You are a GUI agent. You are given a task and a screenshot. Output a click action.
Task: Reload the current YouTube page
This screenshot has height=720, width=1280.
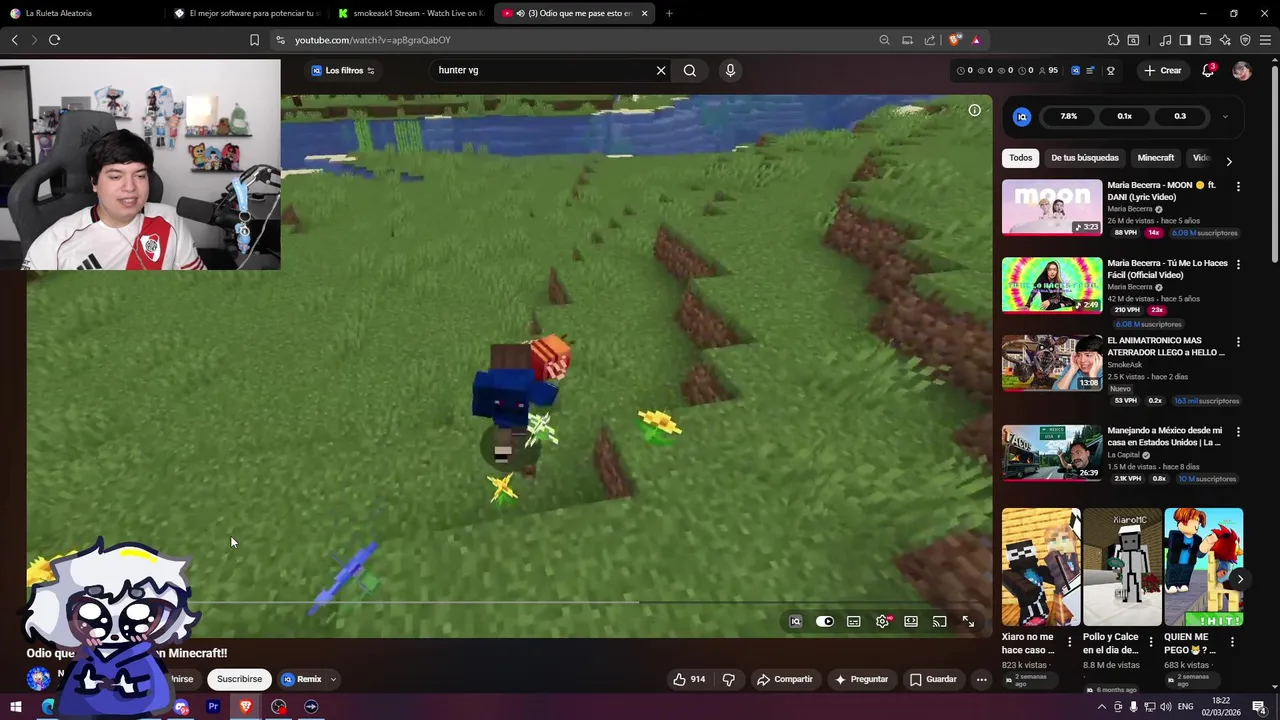point(54,40)
